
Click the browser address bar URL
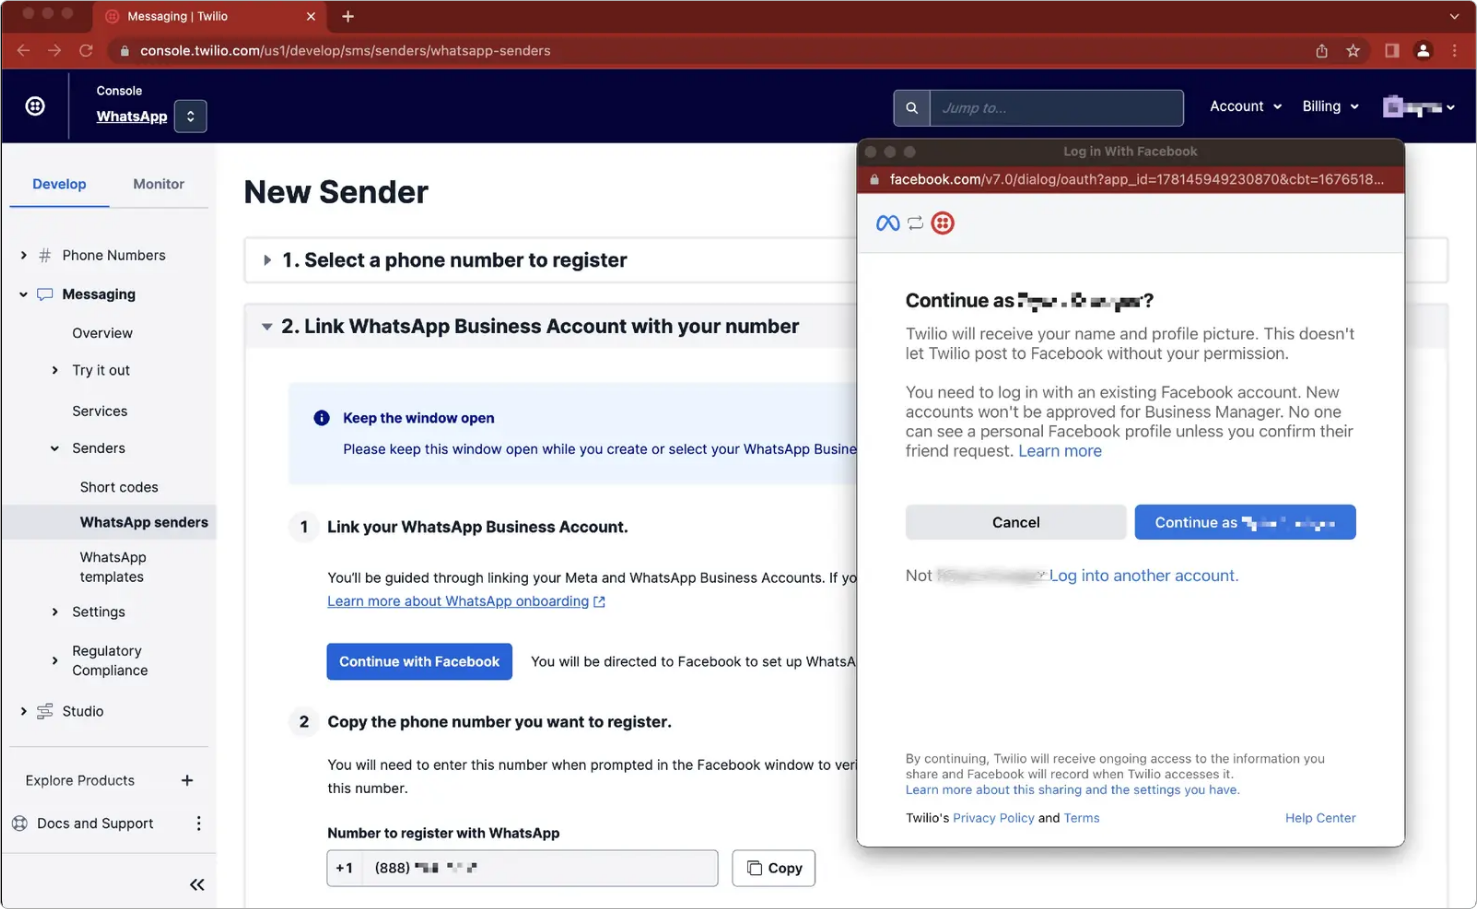pyautogui.click(x=345, y=50)
